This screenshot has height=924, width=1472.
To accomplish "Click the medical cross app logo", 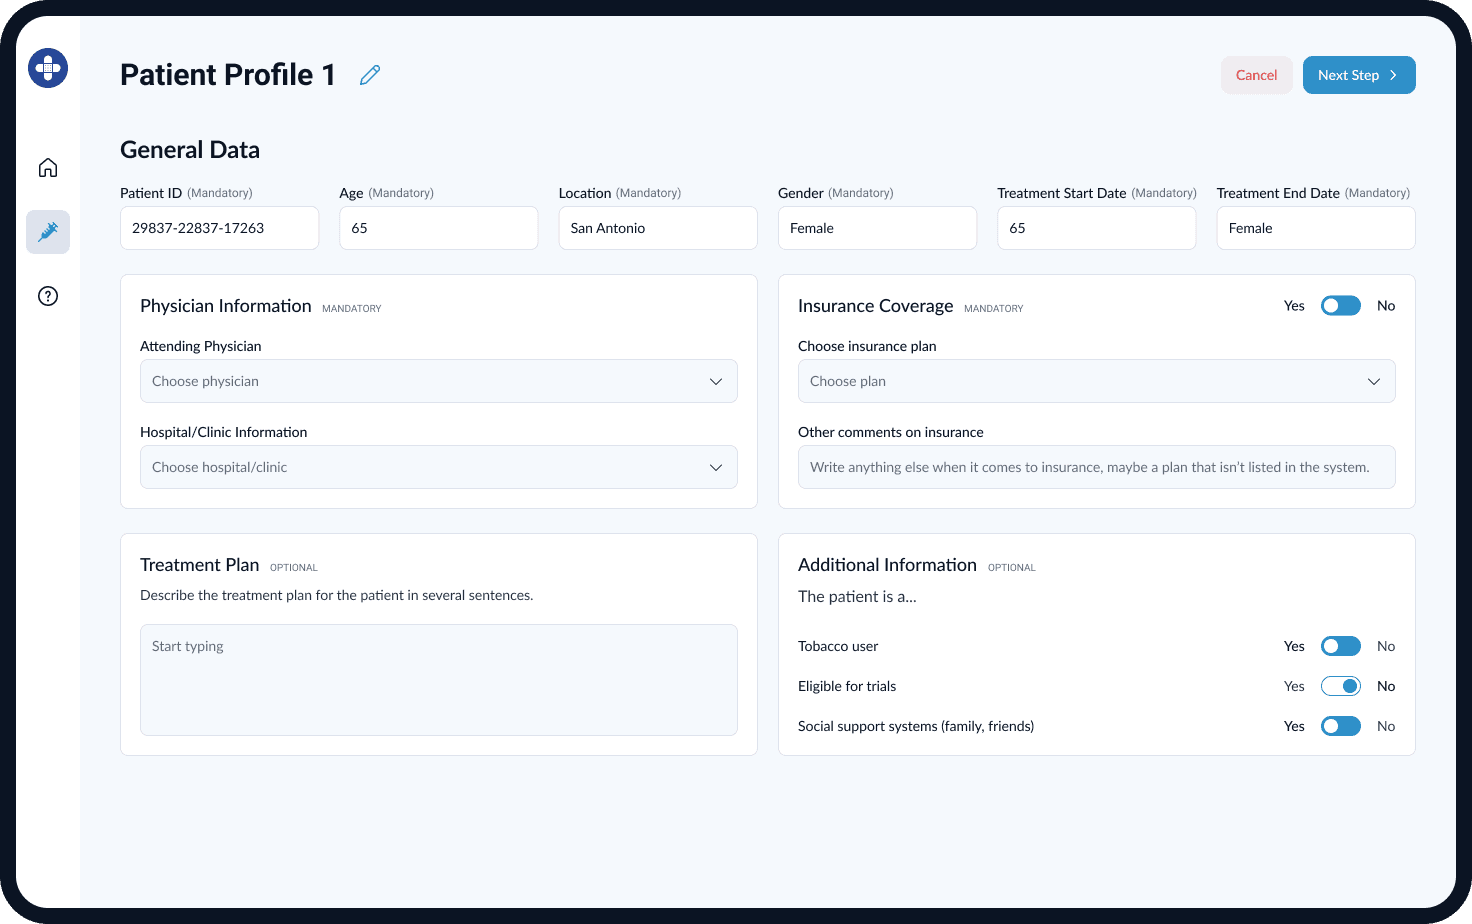I will (x=47, y=68).
